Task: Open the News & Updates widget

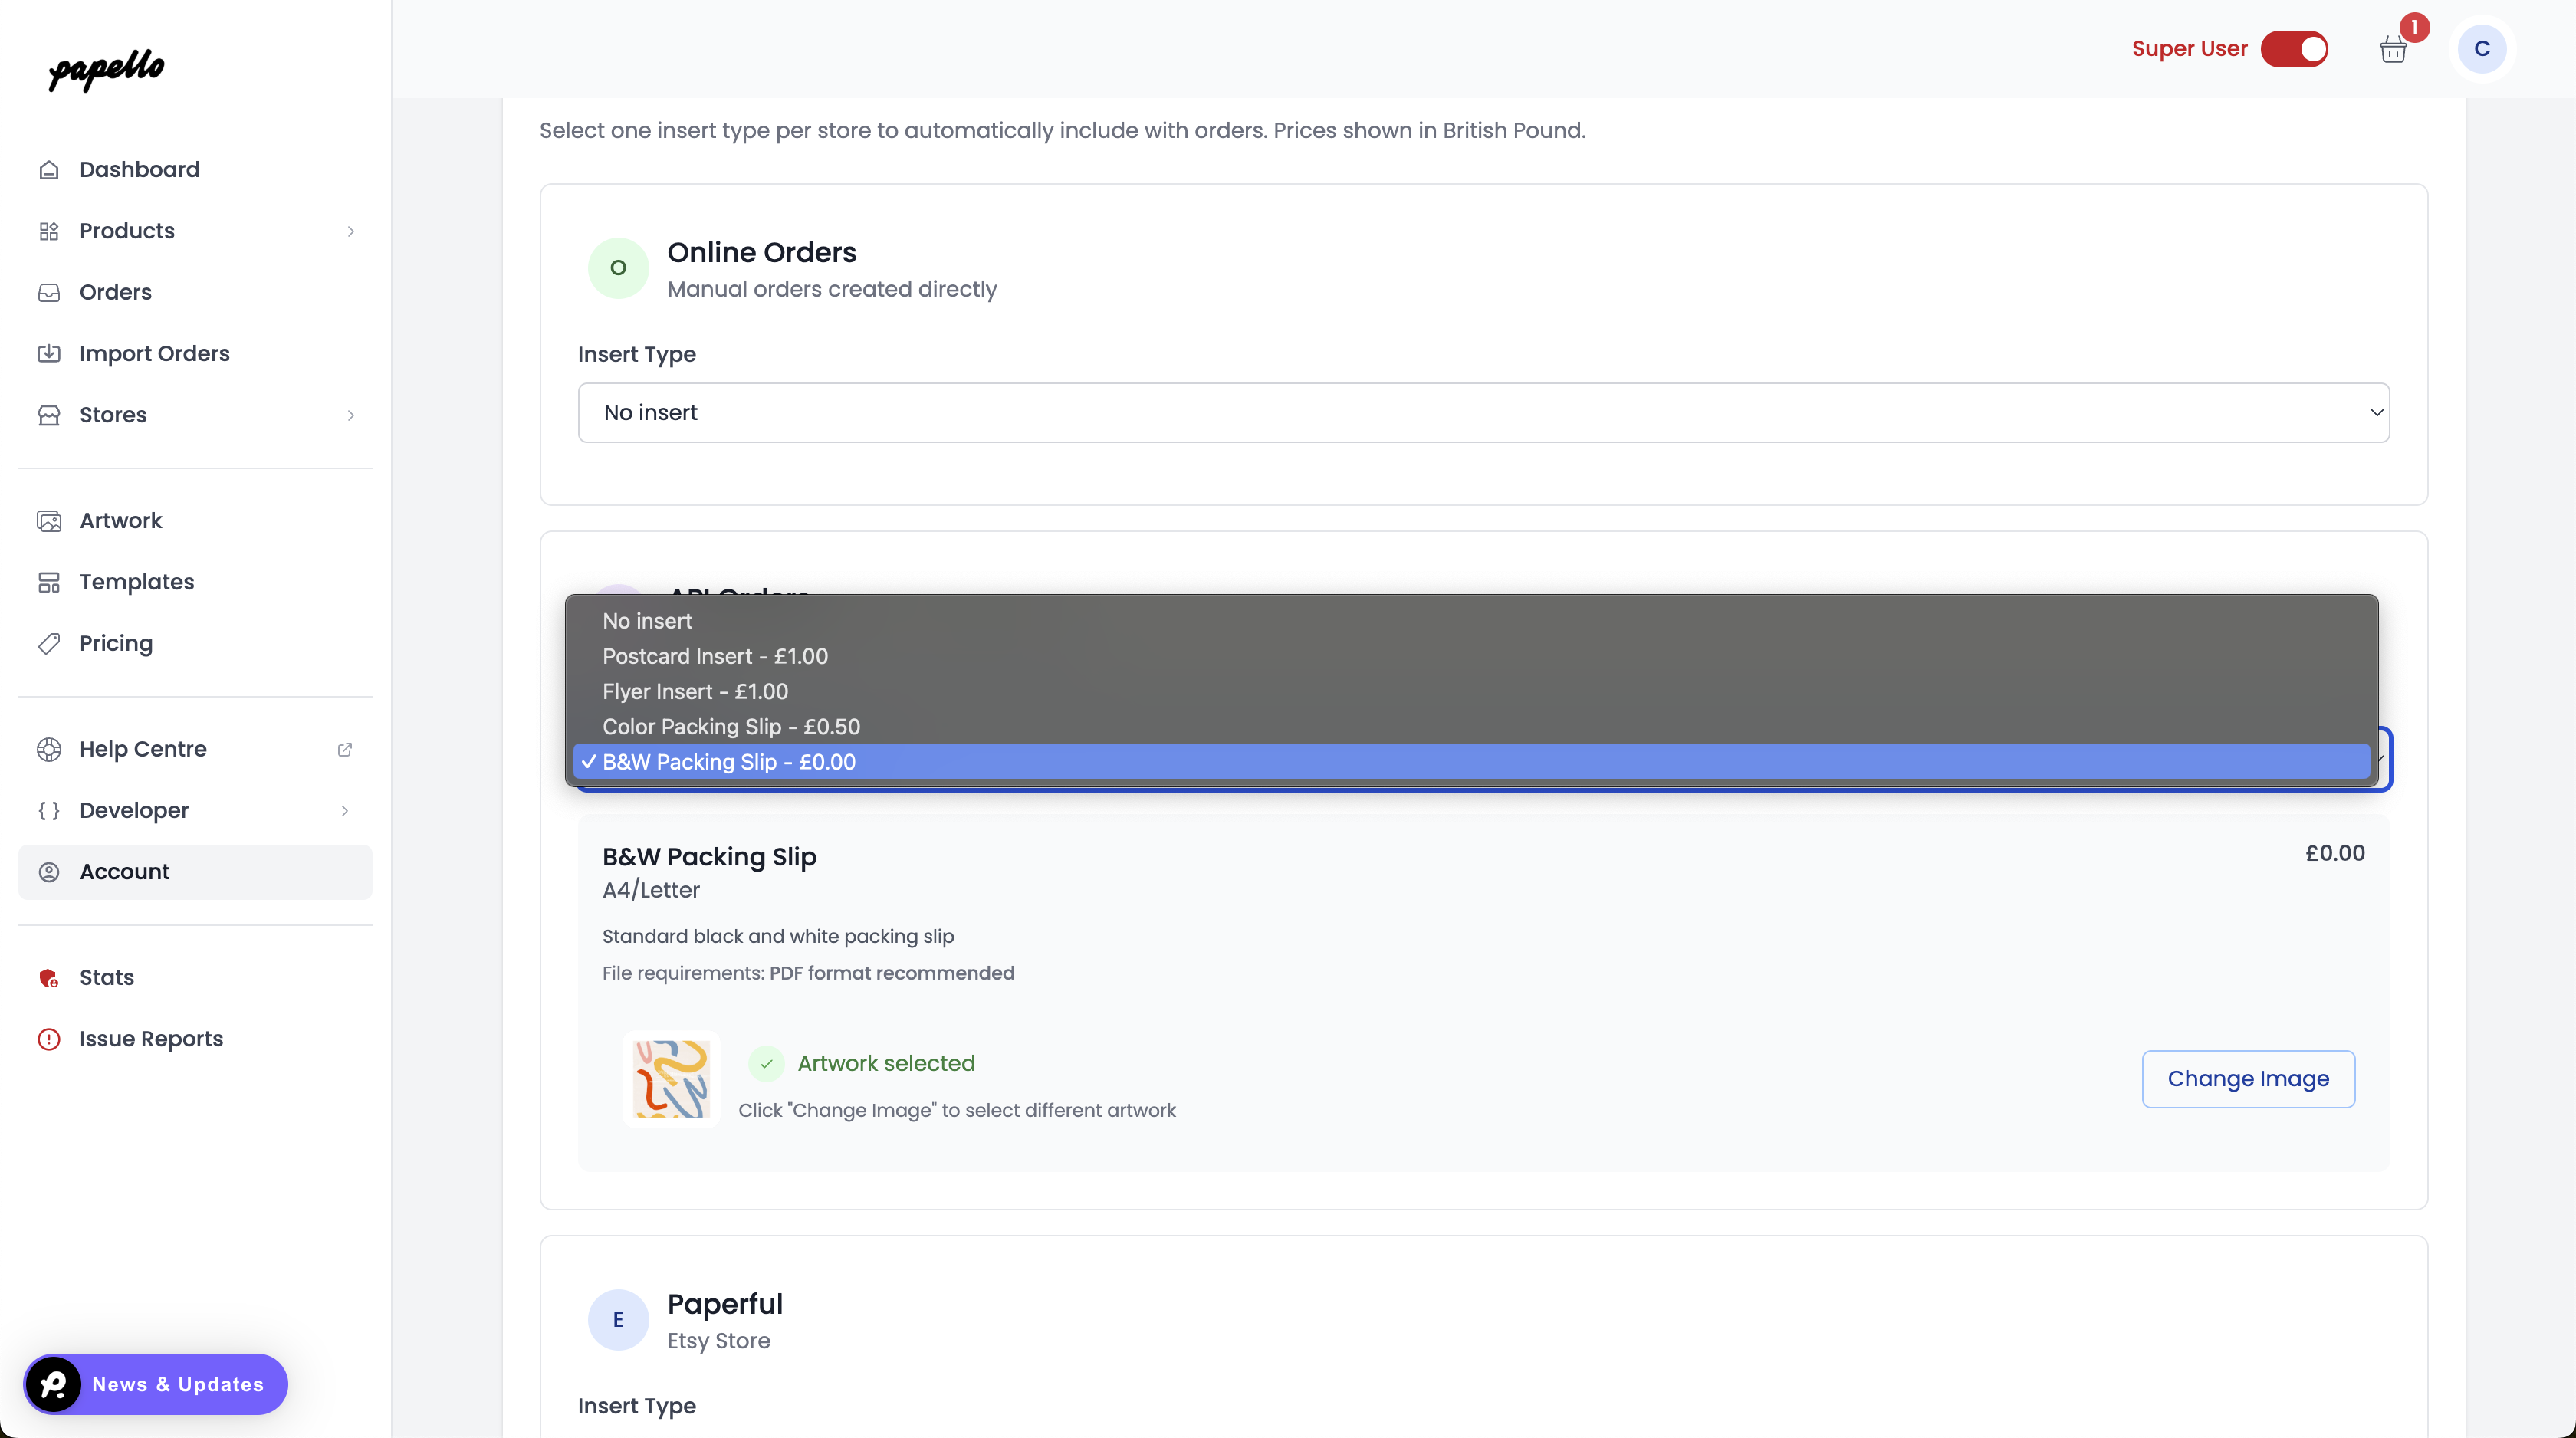Action: (x=156, y=1384)
